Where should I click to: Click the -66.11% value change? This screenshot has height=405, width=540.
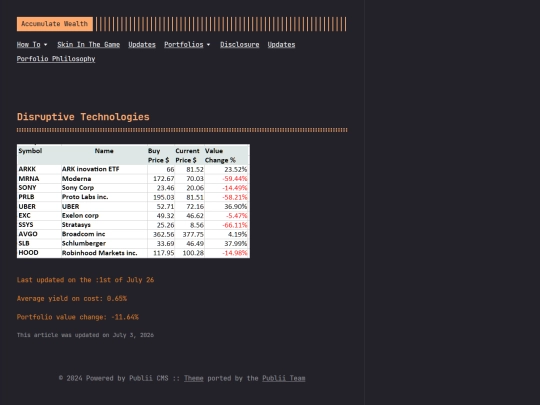point(235,225)
